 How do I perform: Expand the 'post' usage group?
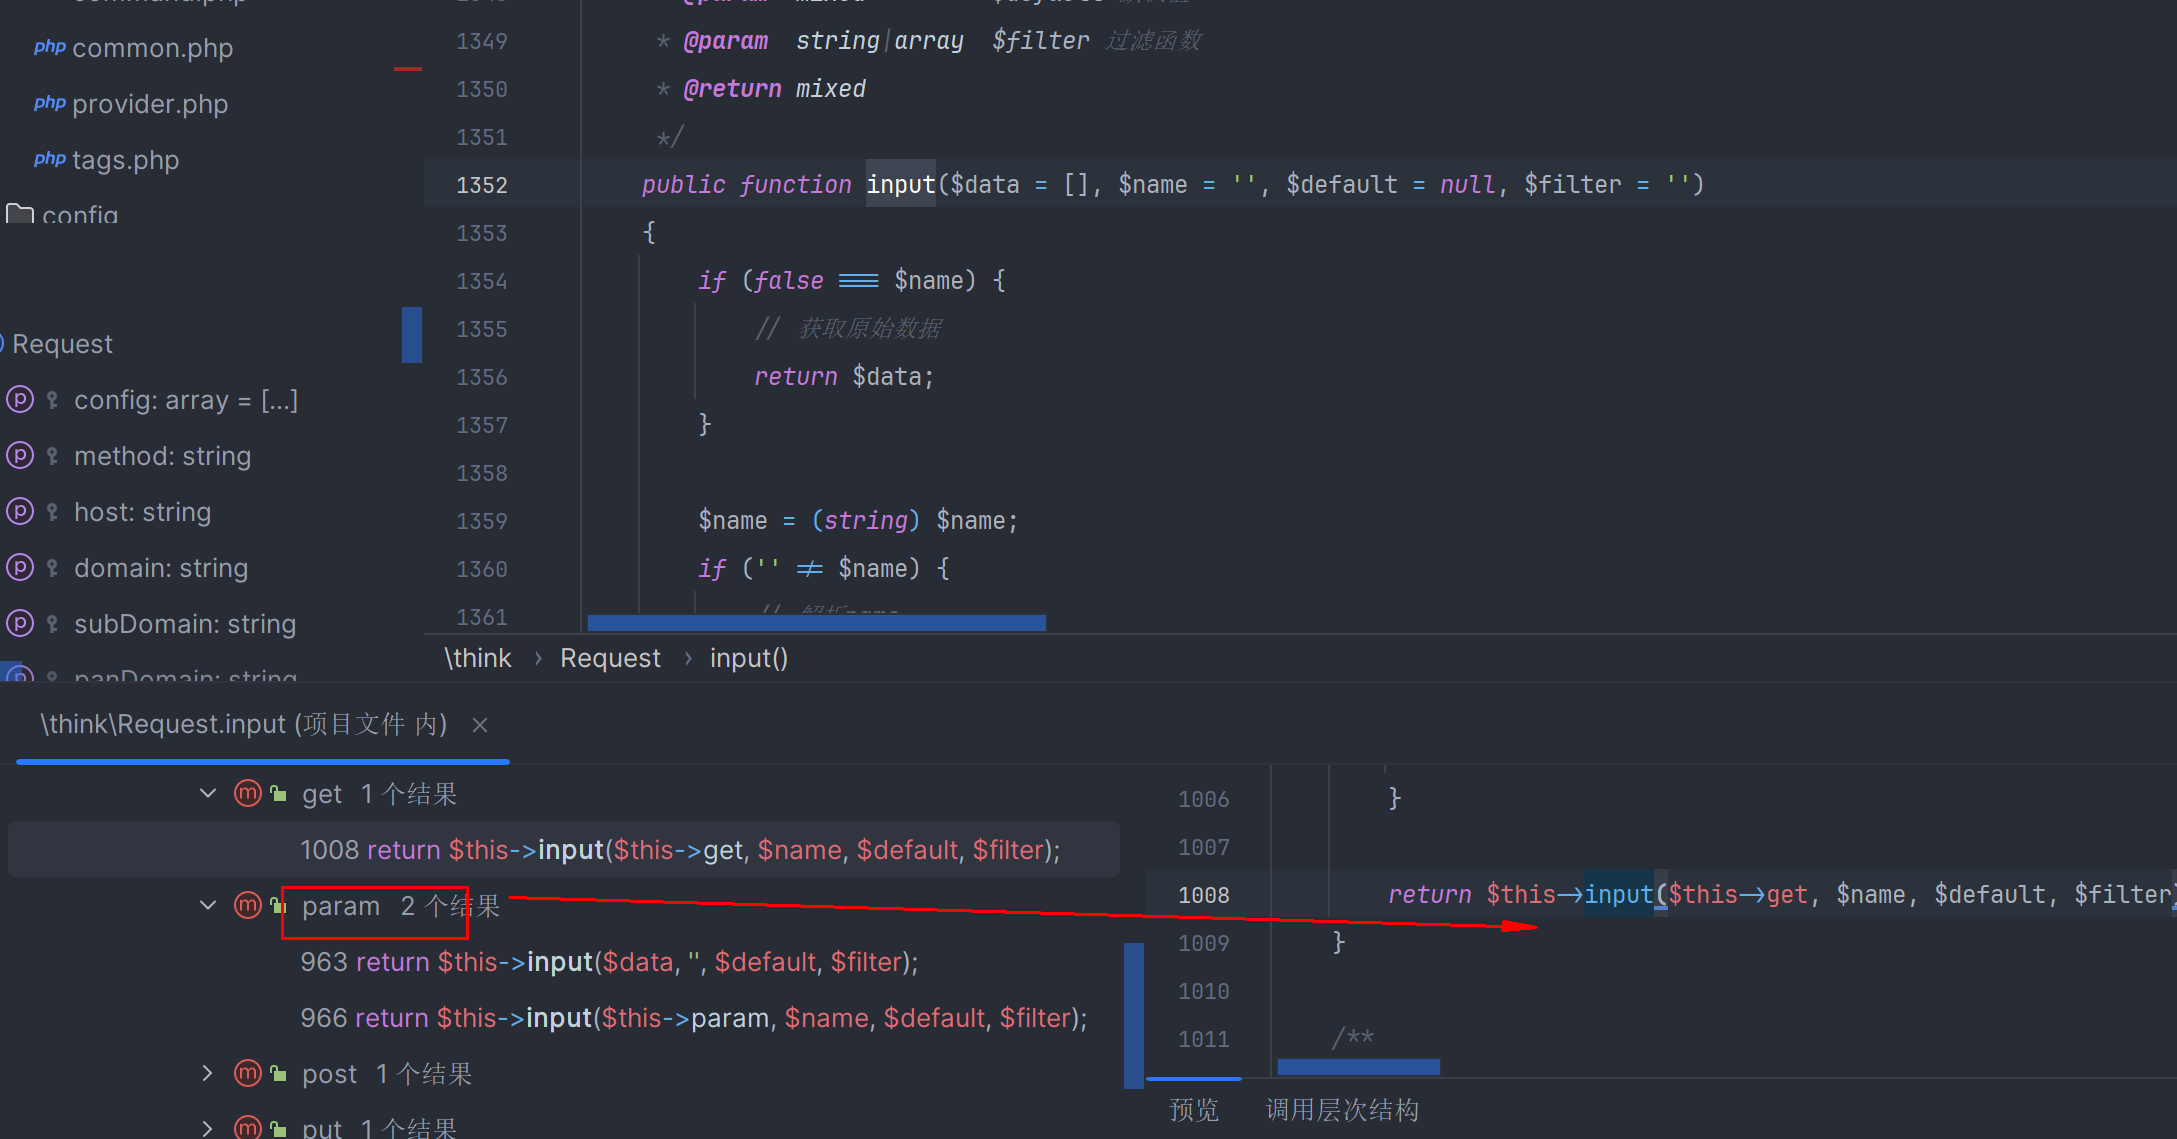(208, 1074)
